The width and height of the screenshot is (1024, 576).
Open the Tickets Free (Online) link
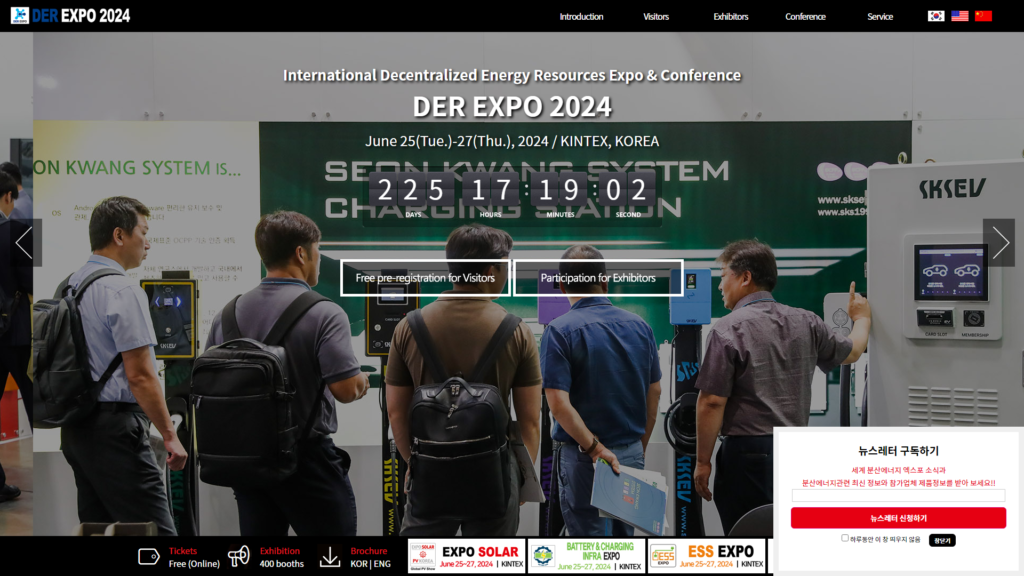(194, 557)
